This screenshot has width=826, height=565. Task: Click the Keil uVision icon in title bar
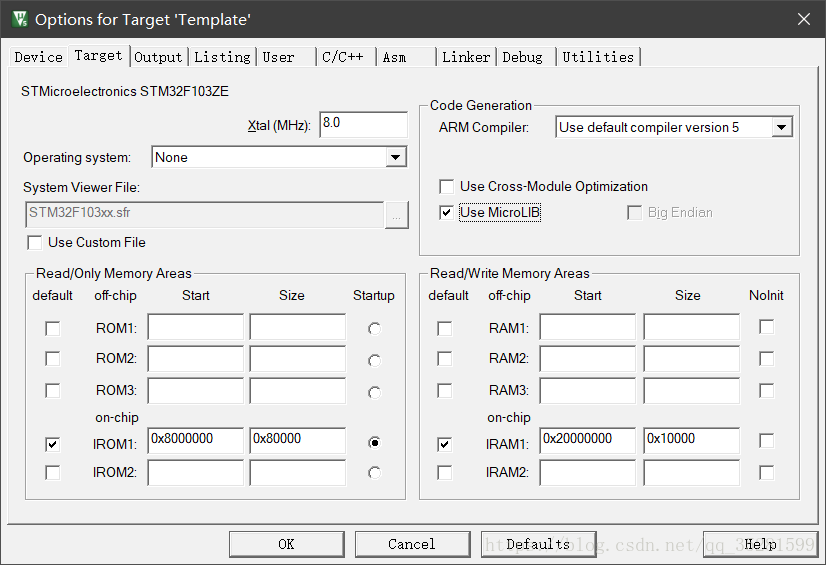pos(20,19)
